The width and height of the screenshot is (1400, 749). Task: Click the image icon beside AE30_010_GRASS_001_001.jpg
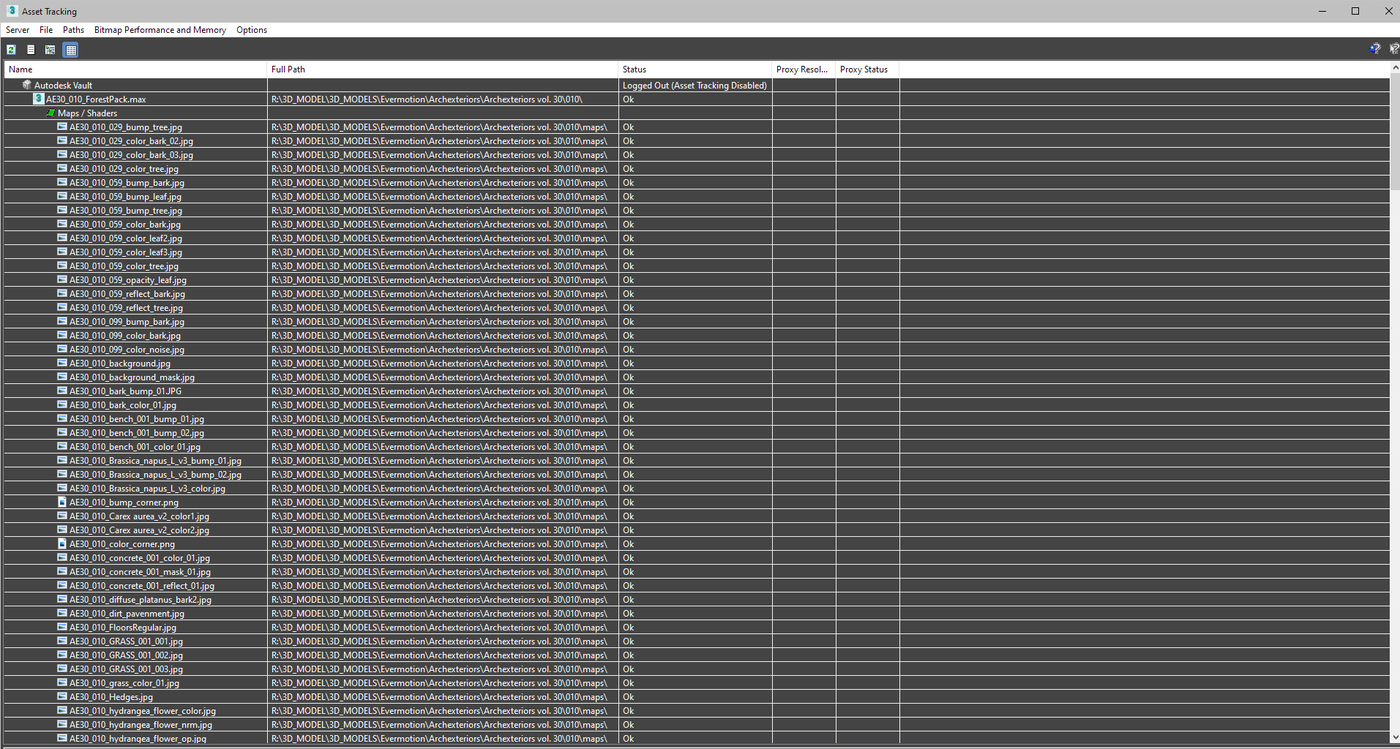click(x=62, y=641)
